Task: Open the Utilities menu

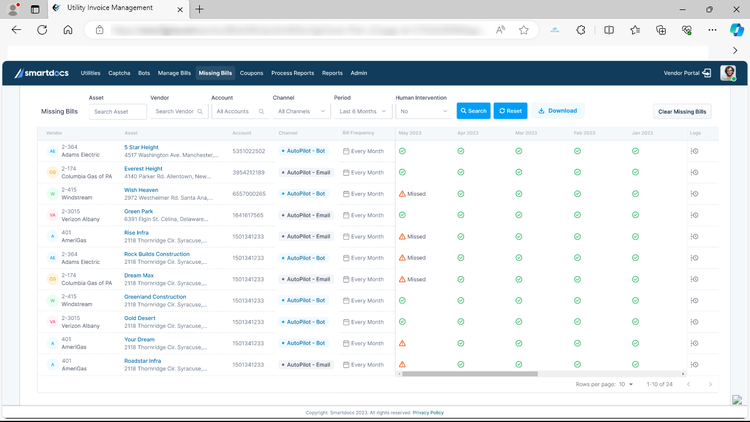Action: (90, 73)
